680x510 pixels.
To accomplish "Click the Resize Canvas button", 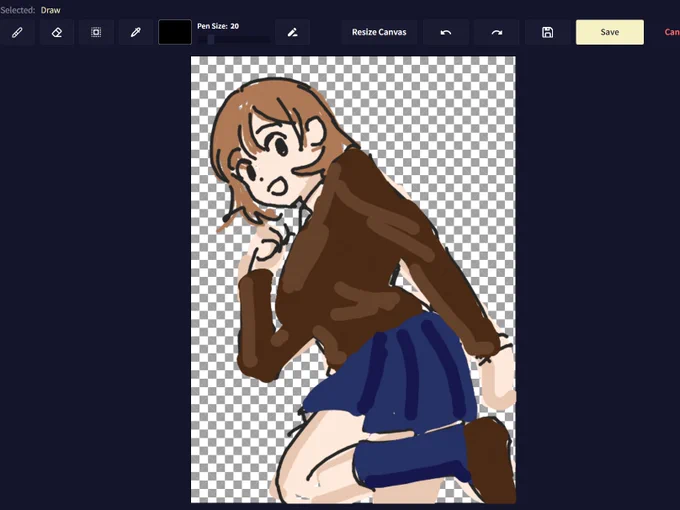I will click(379, 32).
